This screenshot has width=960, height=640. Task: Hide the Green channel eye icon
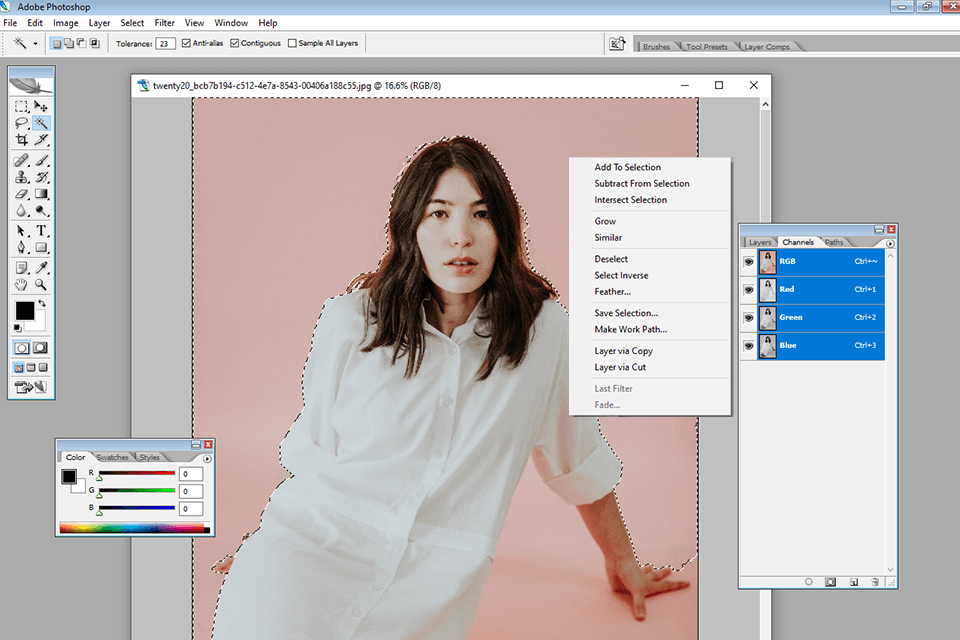(x=749, y=318)
